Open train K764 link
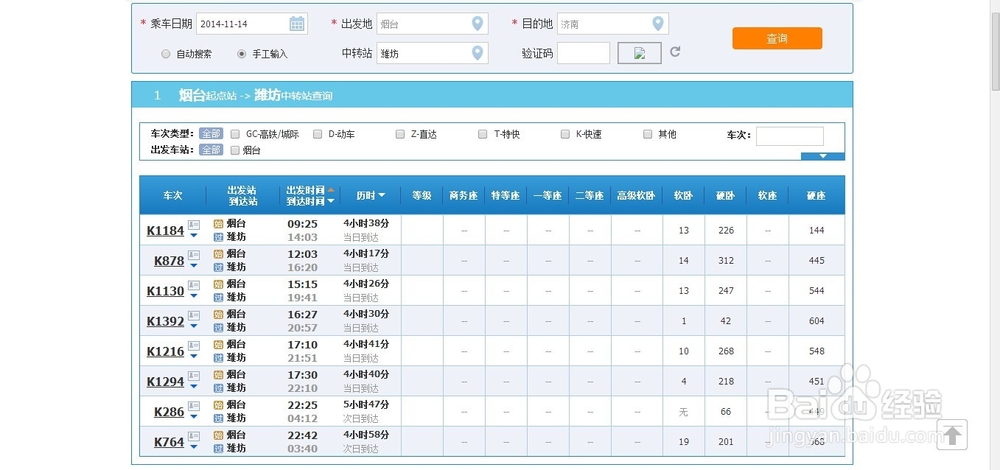The image size is (1000, 470). point(169,442)
